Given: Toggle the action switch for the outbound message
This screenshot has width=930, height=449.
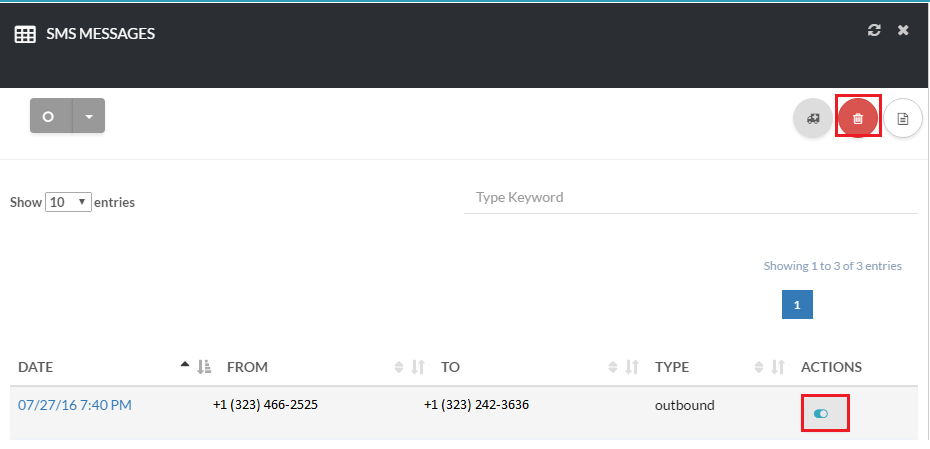Looking at the screenshot, I should pyautogui.click(x=821, y=413).
